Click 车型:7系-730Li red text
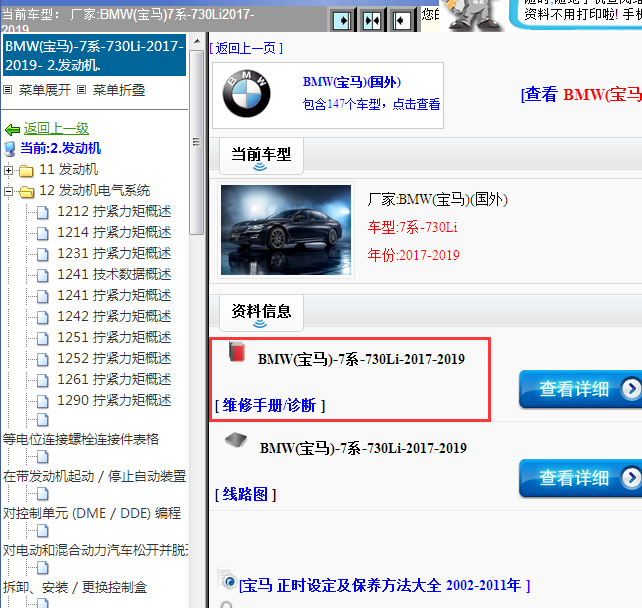Screen dimensions: 642x608 click(x=412, y=227)
